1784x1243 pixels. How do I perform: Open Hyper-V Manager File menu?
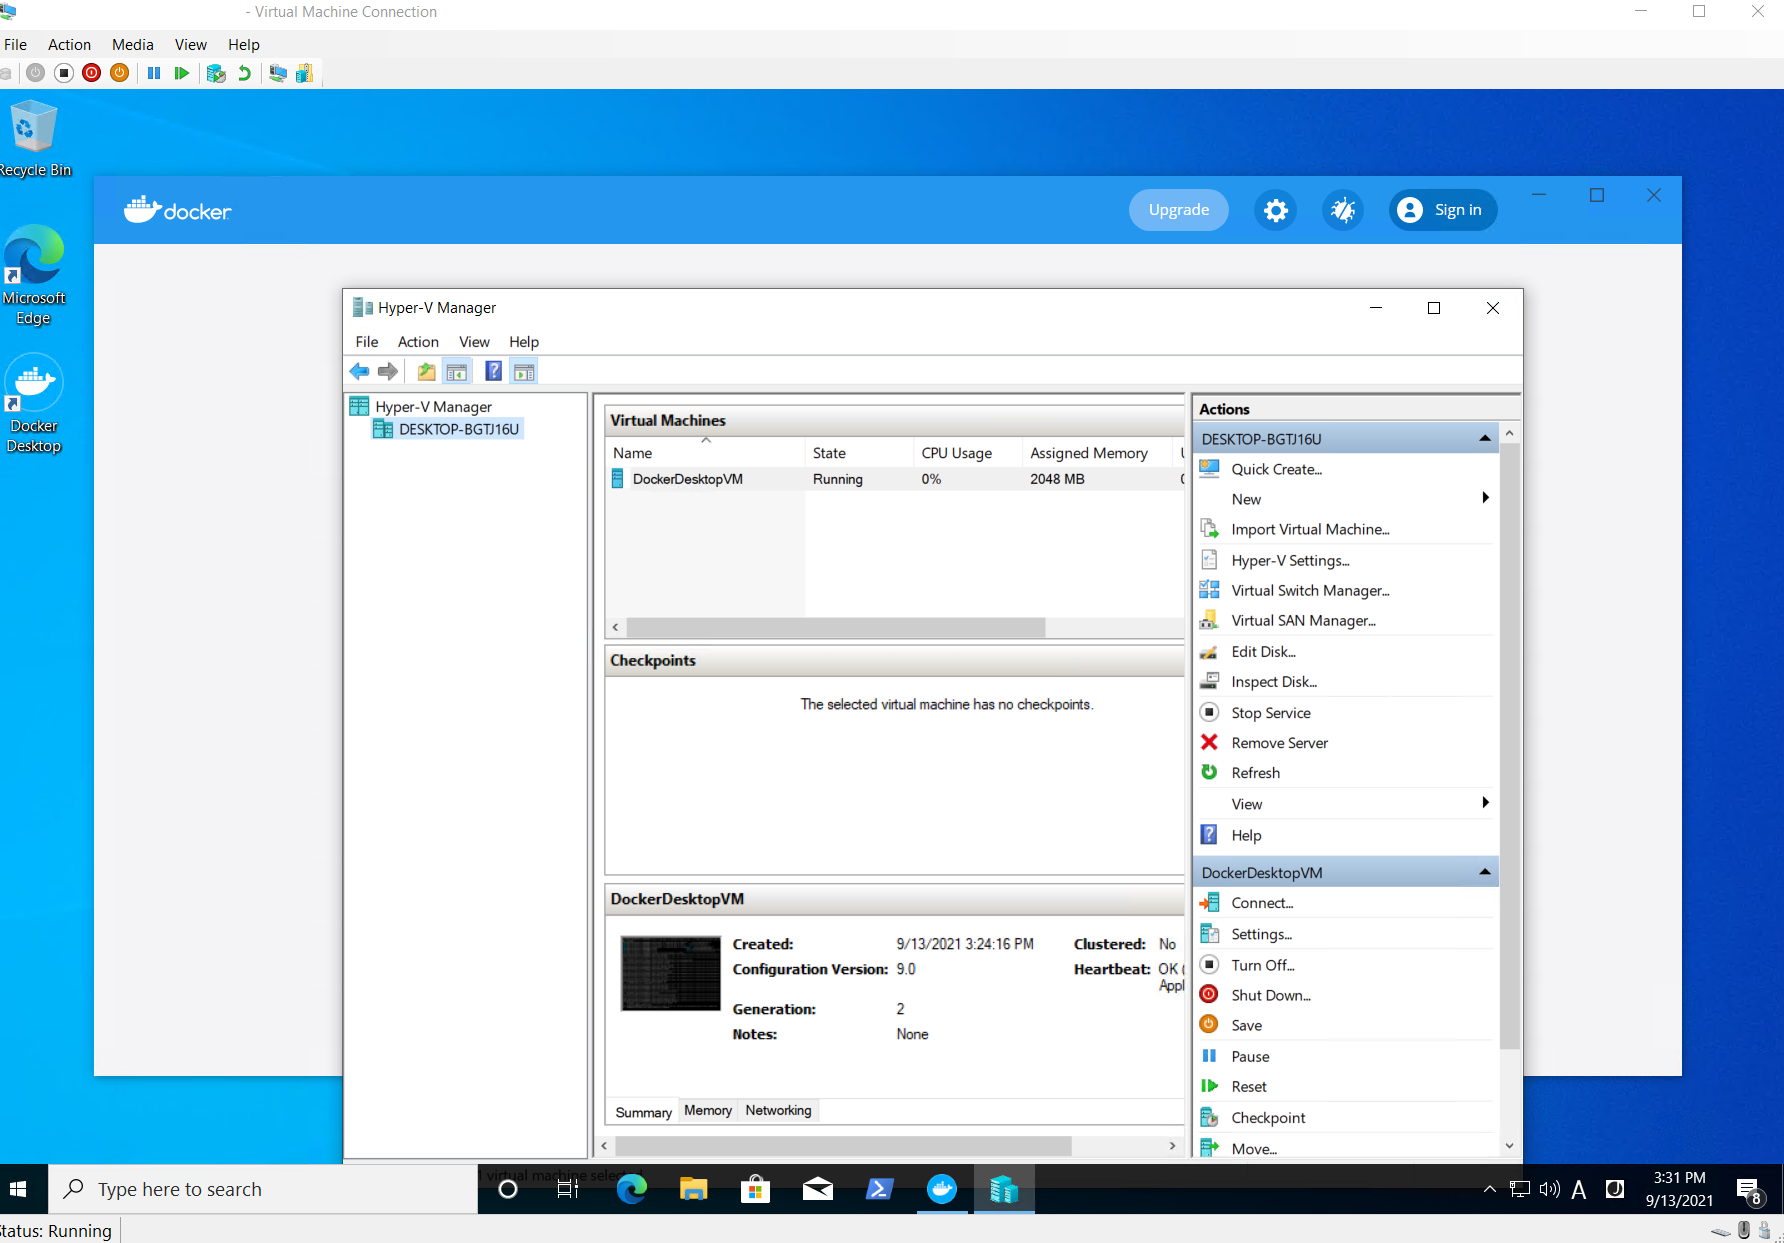pyautogui.click(x=367, y=342)
